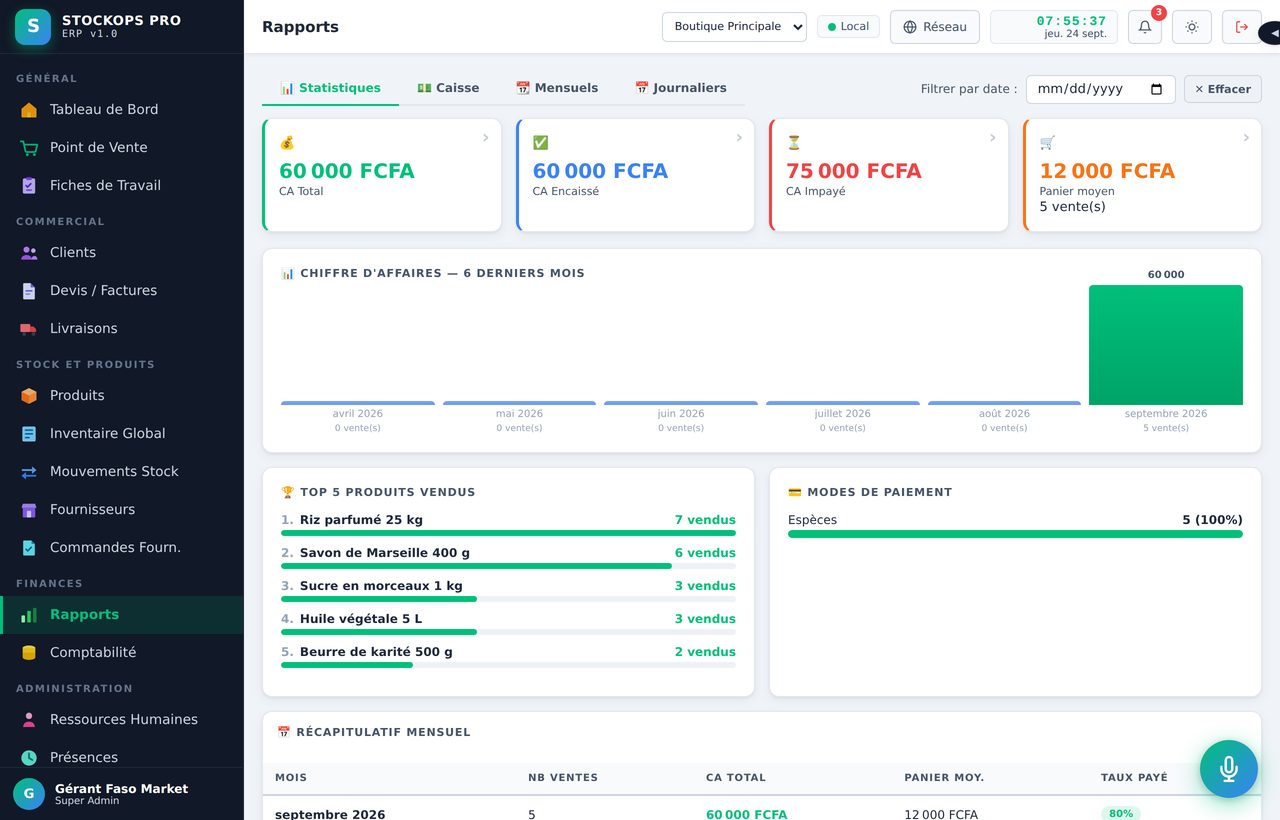1280x820 pixels.
Task: Click the red logout icon
Action: point(1242,27)
